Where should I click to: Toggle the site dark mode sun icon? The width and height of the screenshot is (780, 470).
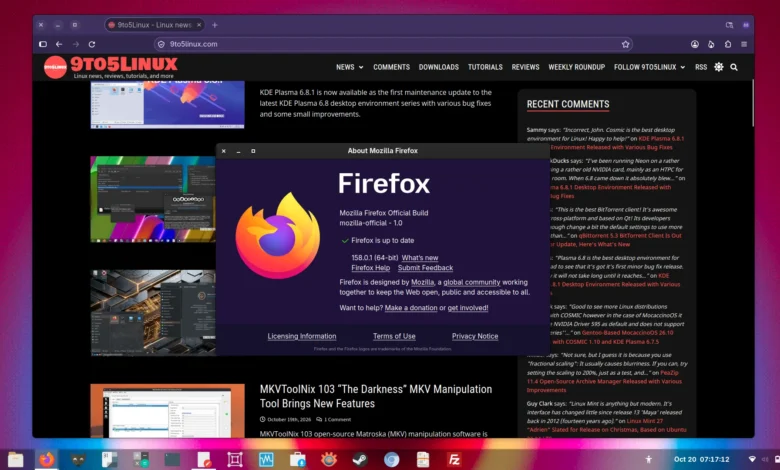719,67
